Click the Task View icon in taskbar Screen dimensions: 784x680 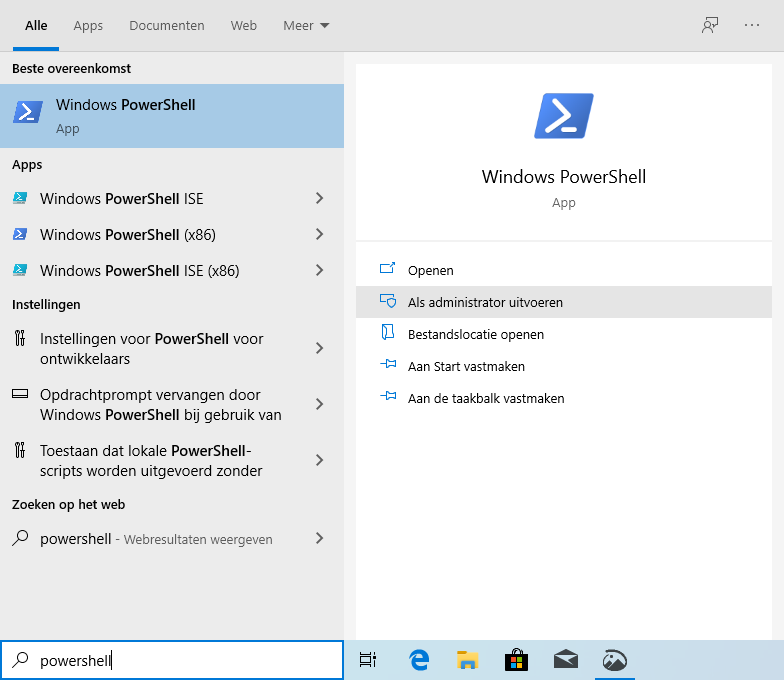point(368,659)
